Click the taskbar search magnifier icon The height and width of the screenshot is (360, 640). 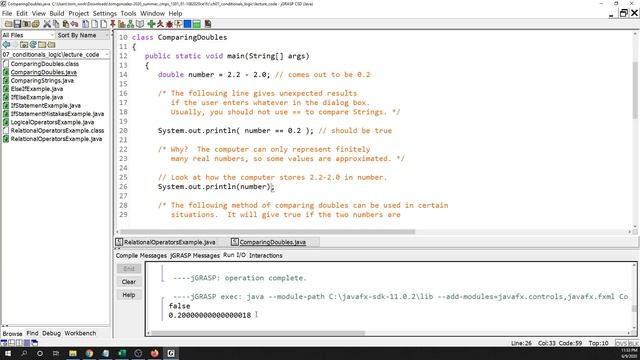pos(24,353)
